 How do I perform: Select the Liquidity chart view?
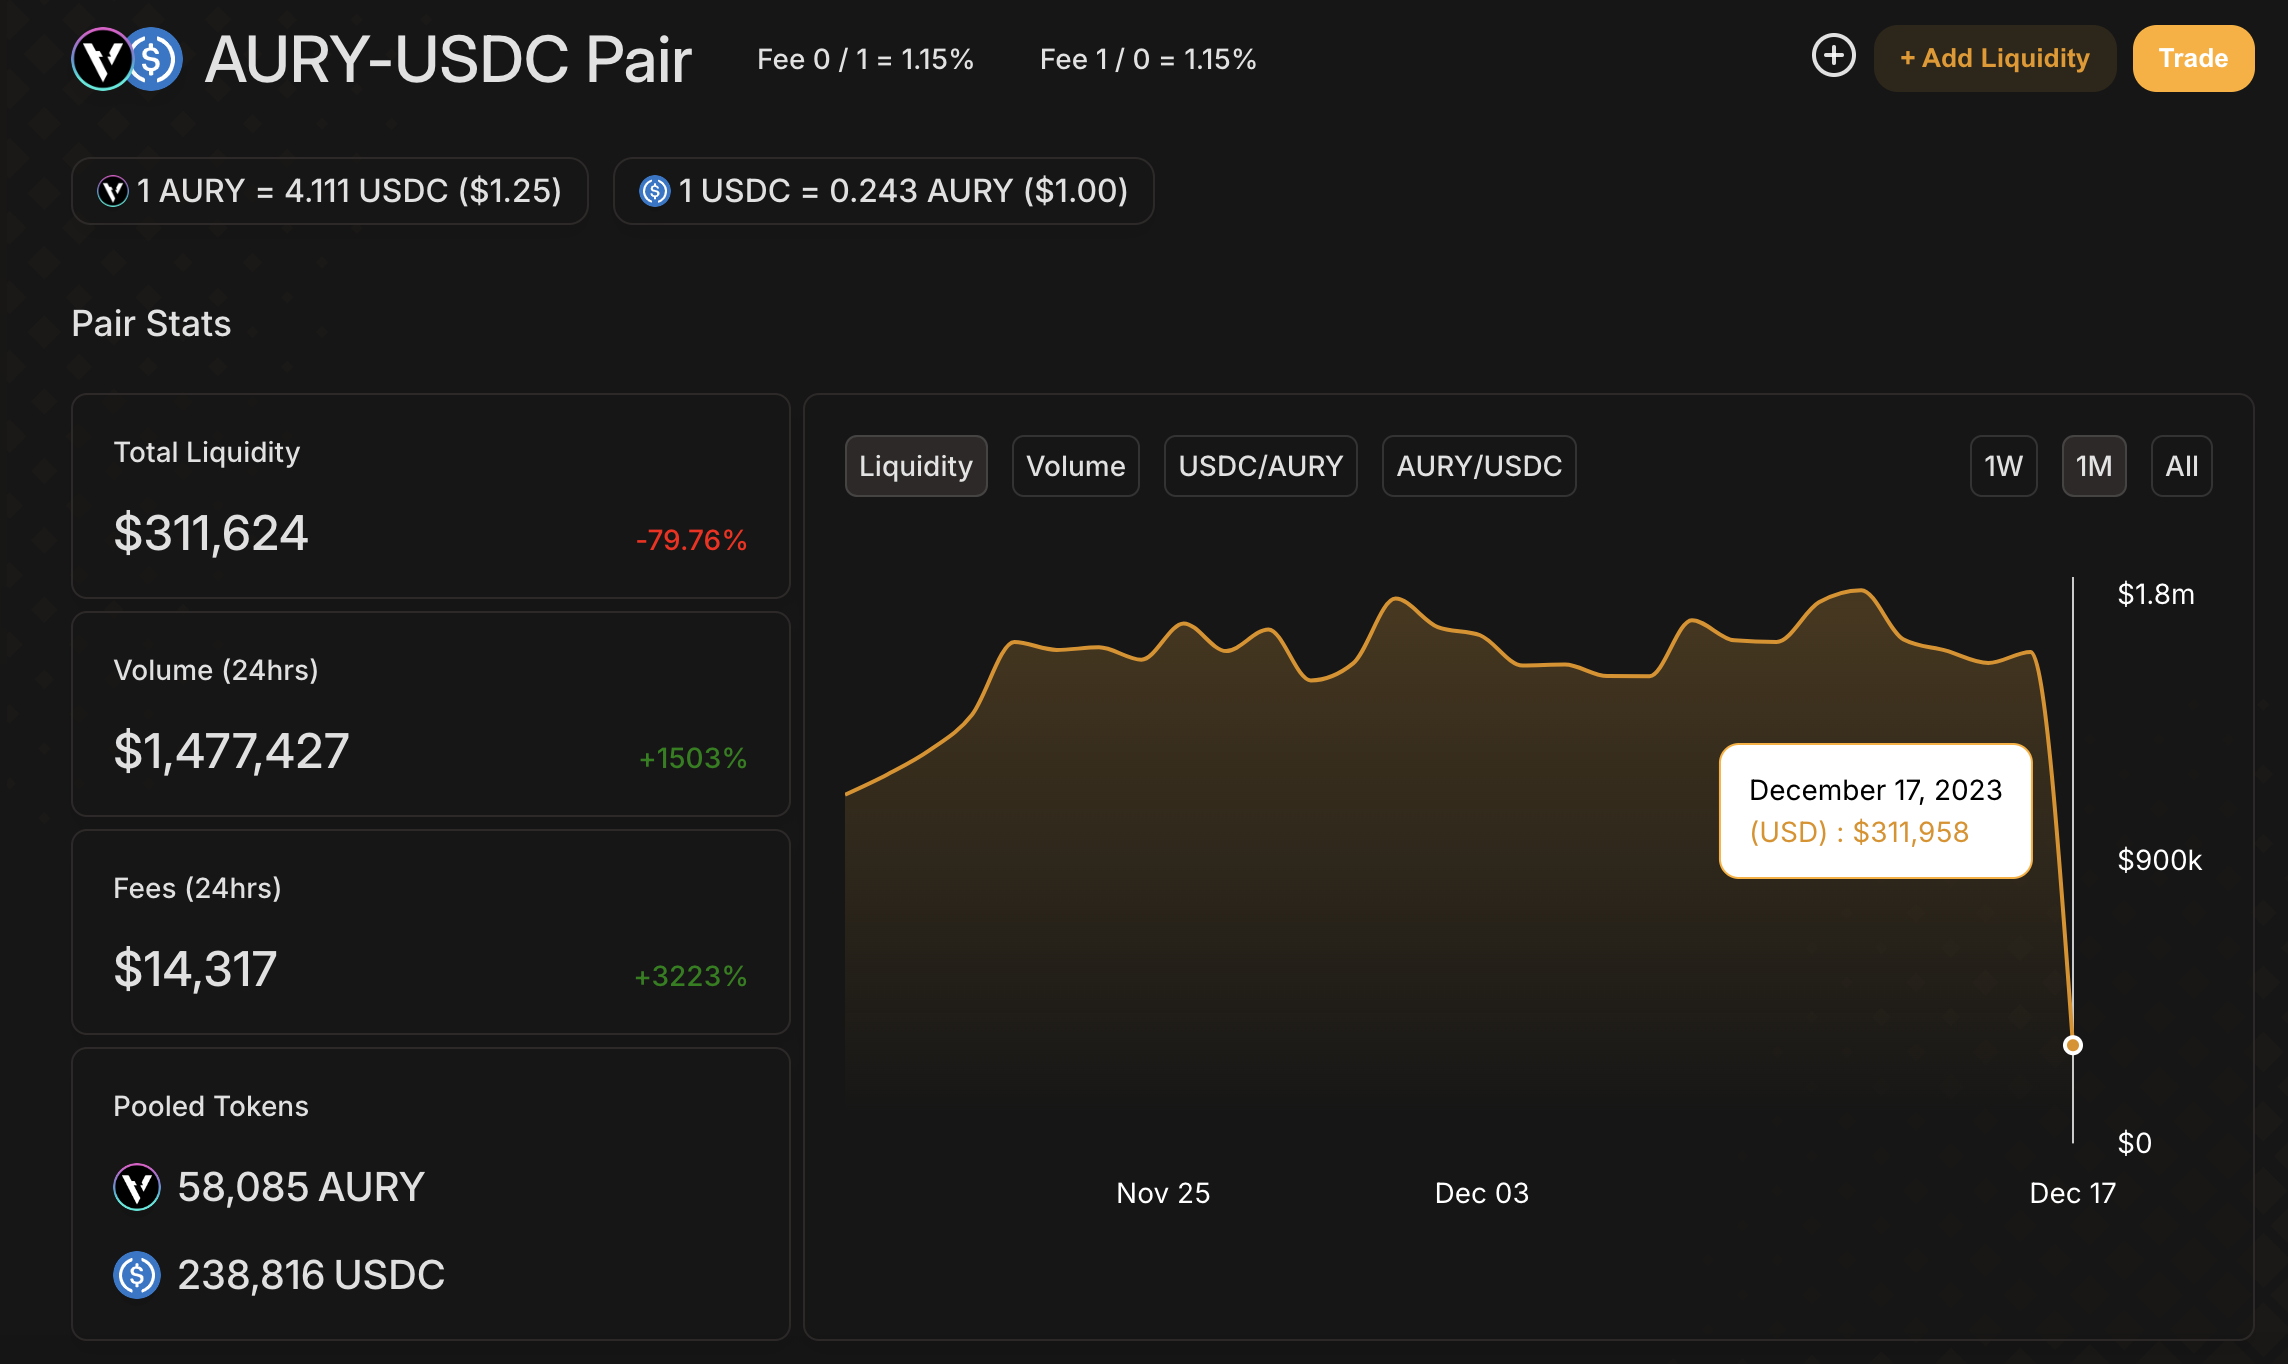tap(915, 465)
